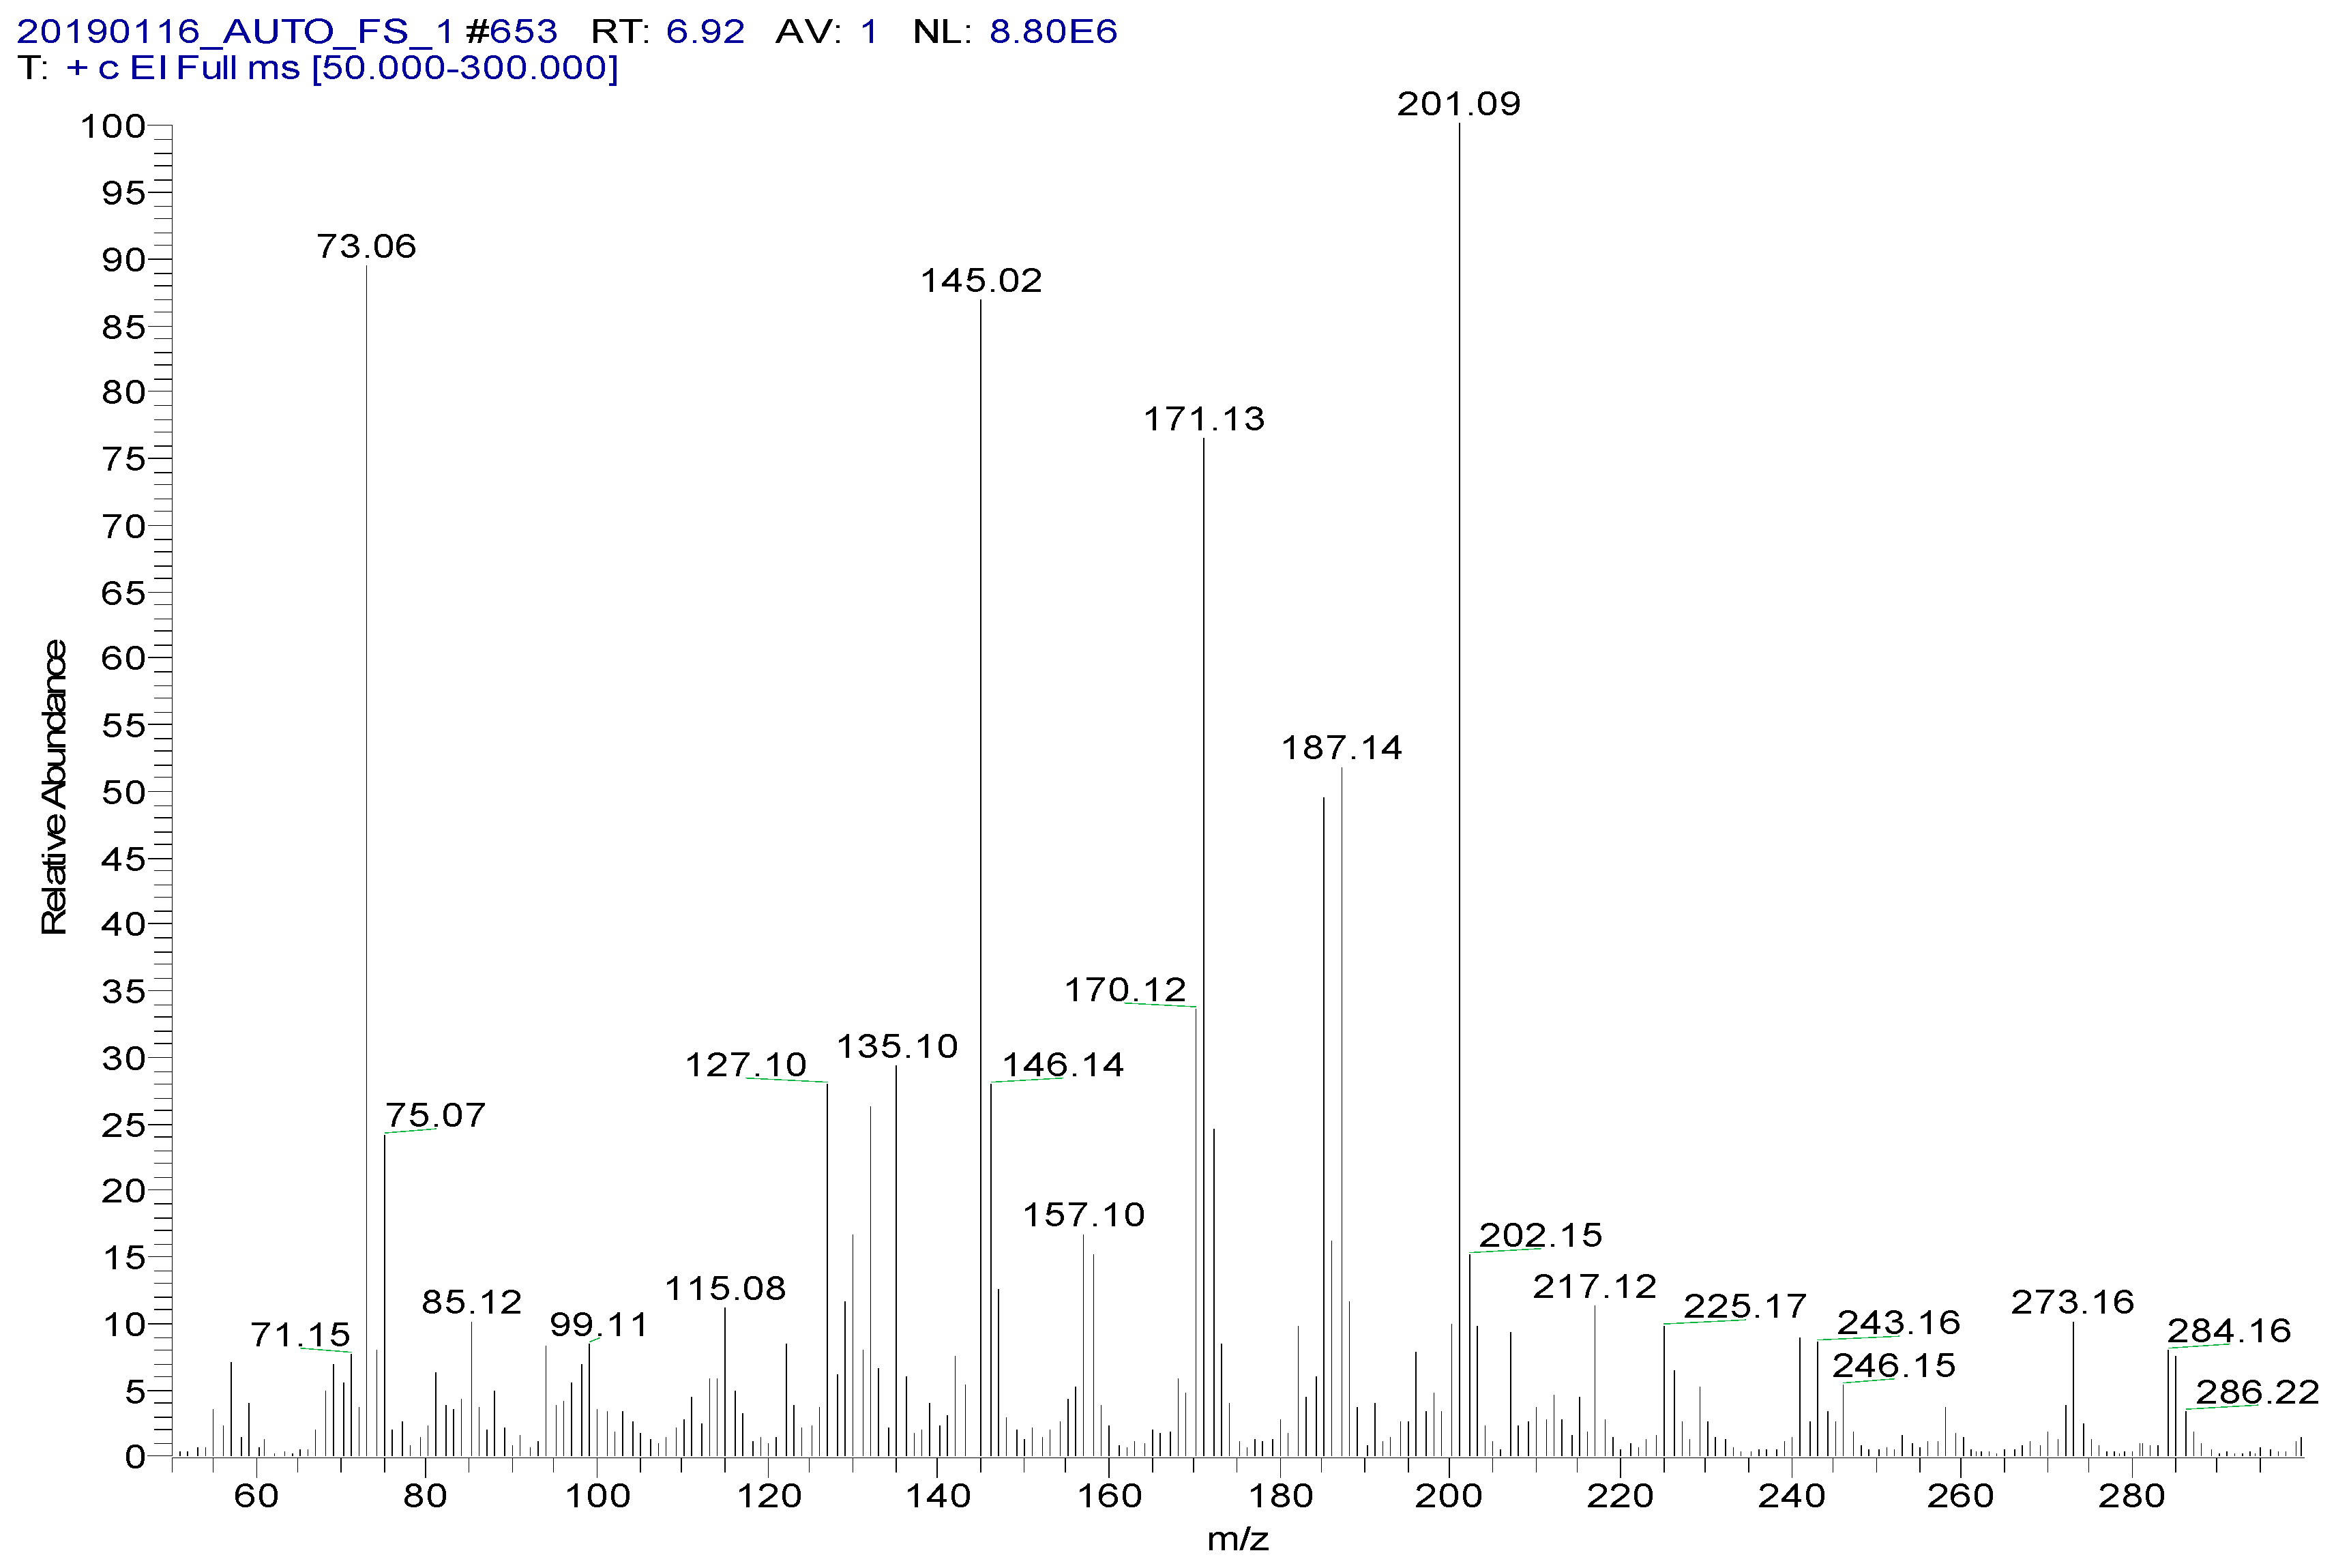Screen dimensions: 2336x1568
Task: Click the base peak label 201.09
Action: pos(1458,104)
